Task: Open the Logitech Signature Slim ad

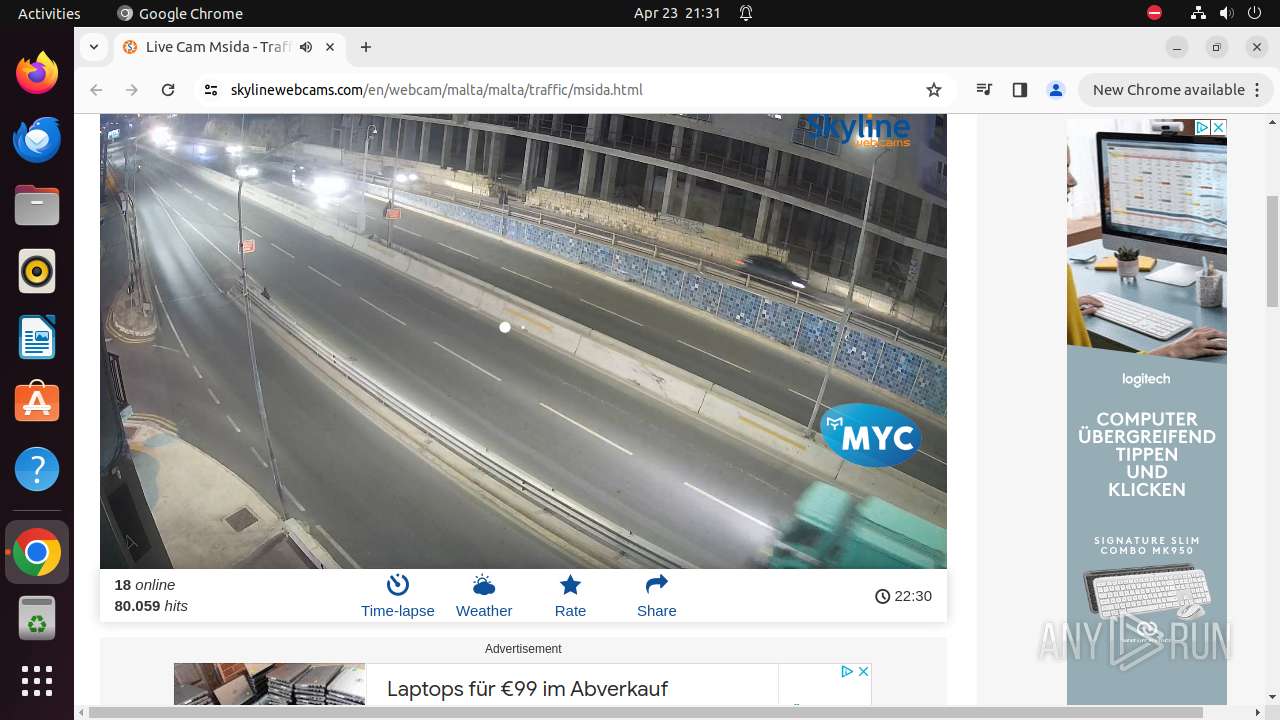Action: [1147, 412]
